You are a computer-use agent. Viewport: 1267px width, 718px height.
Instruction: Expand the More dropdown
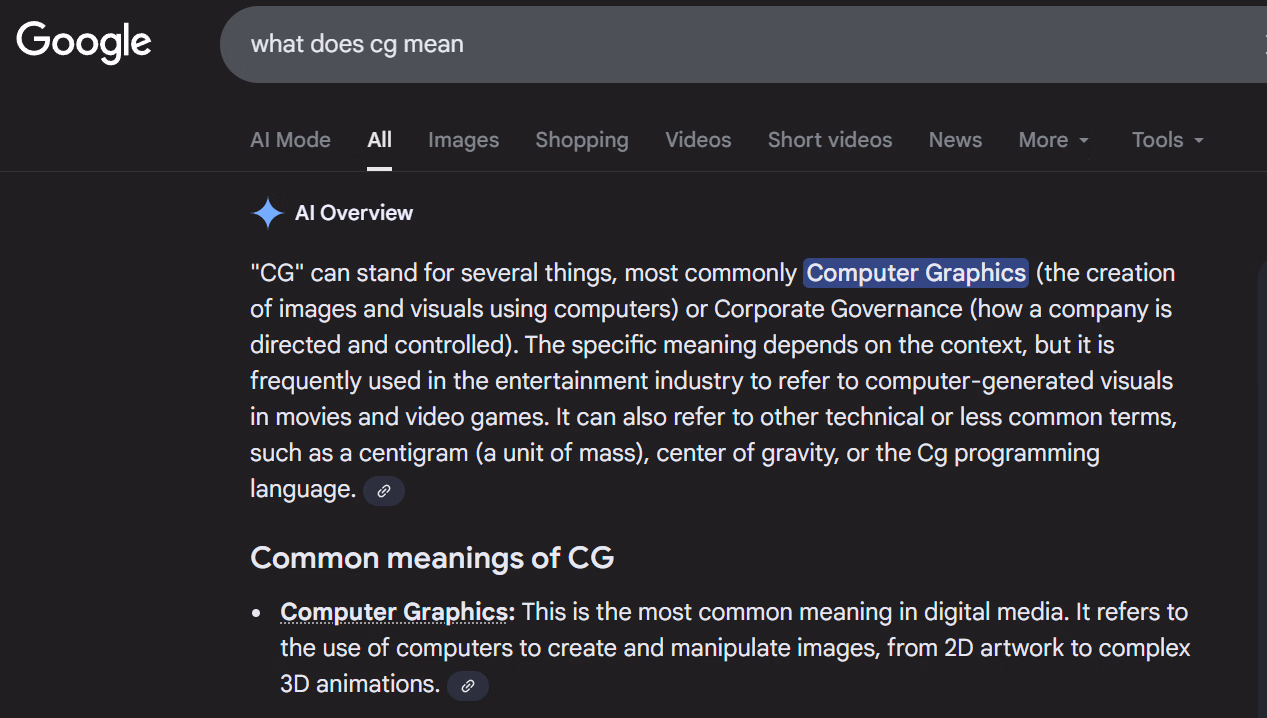[1054, 140]
